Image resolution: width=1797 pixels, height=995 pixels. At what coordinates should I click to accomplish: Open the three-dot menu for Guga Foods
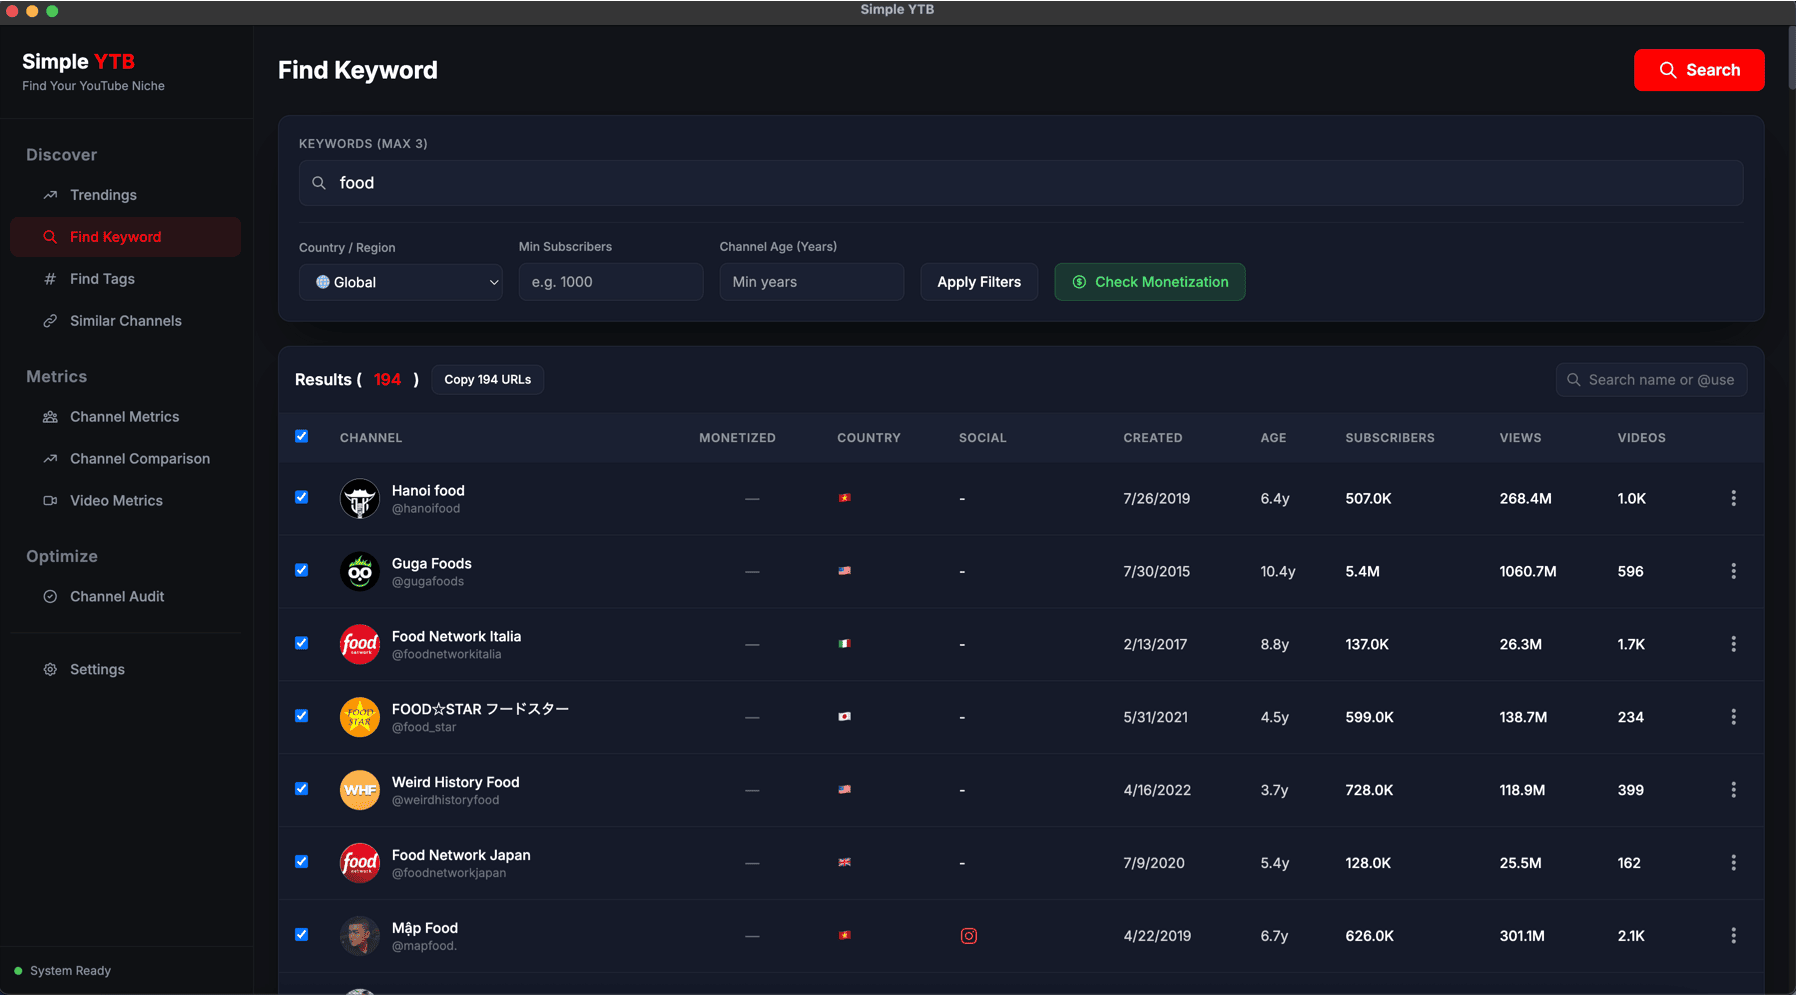coord(1733,571)
